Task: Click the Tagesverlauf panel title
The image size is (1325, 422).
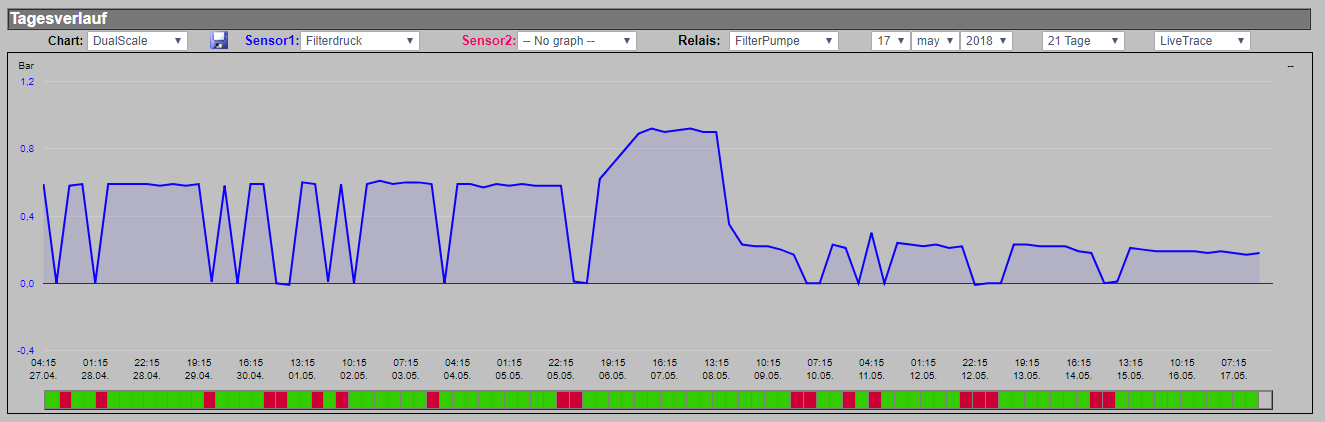Action: coord(59,19)
